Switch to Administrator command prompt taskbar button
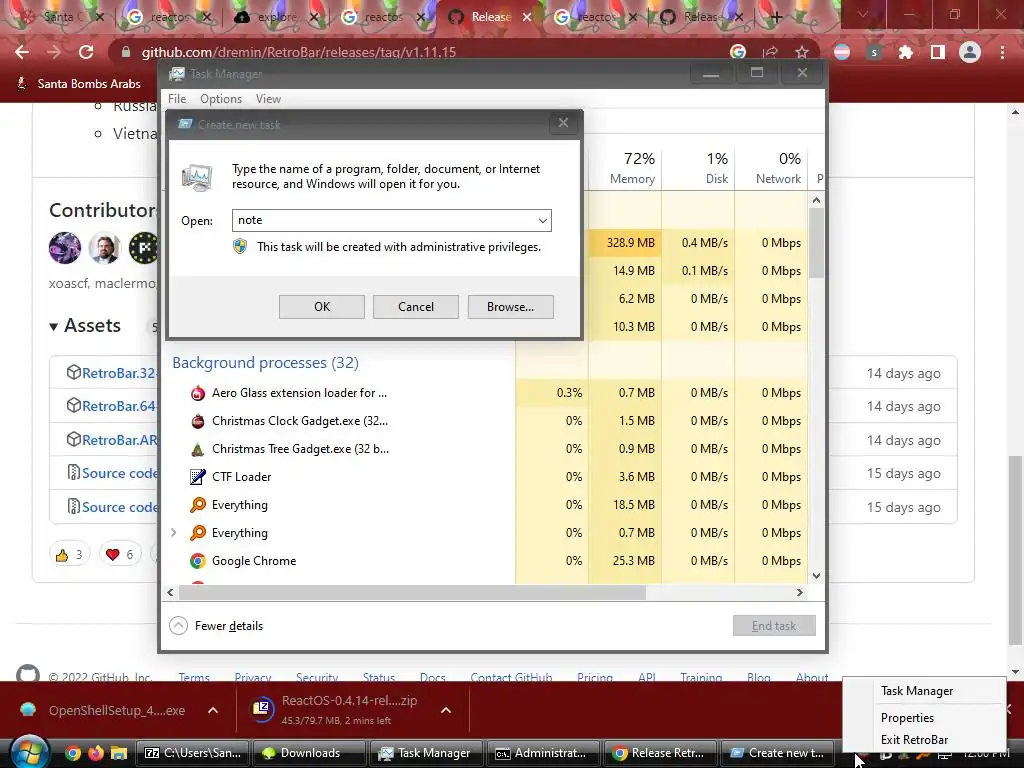The height and width of the screenshot is (768, 1024). click(541, 753)
